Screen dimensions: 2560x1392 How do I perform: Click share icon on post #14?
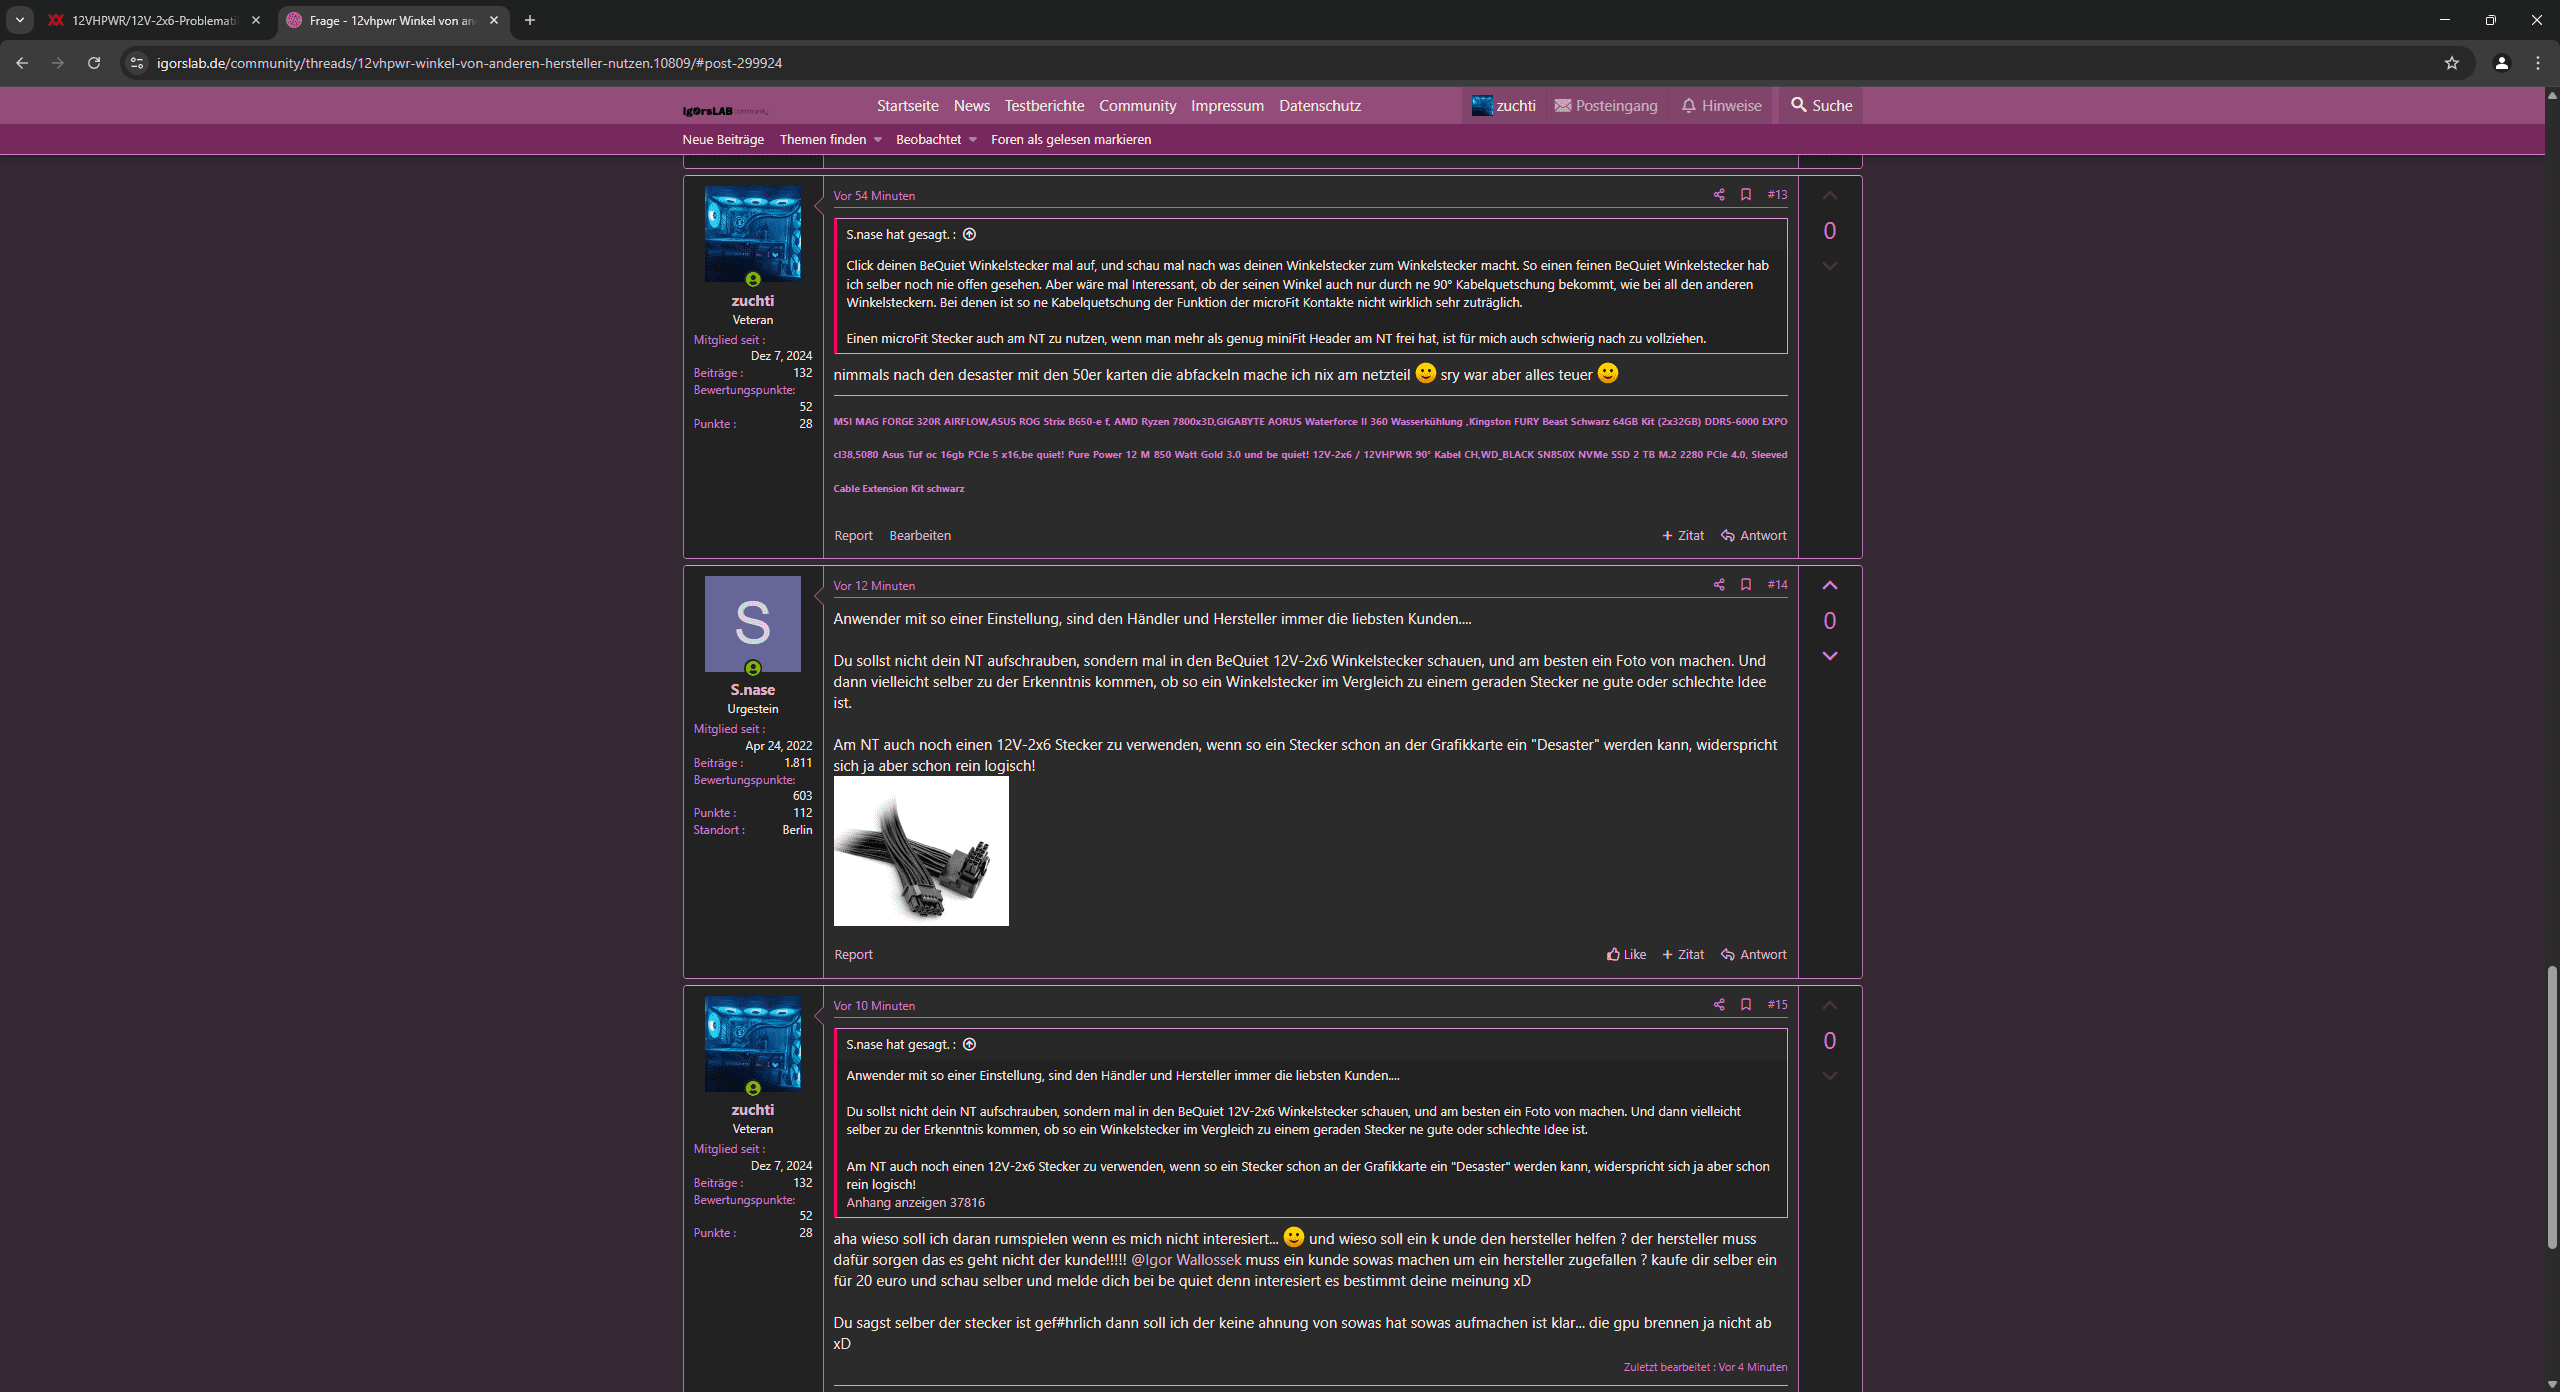coord(1719,585)
